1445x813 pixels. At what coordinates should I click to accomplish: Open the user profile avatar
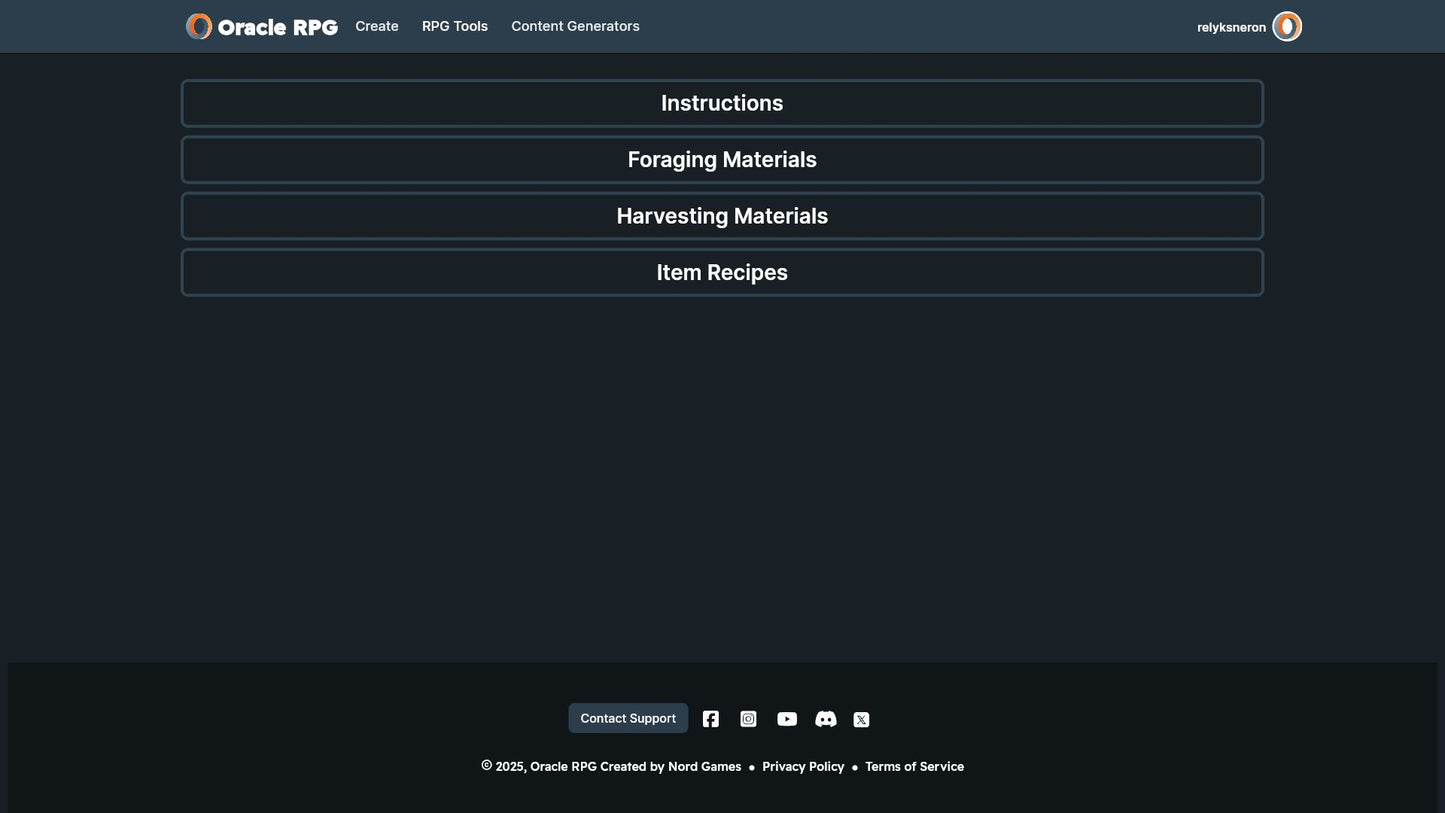[x=1287, y=27]
